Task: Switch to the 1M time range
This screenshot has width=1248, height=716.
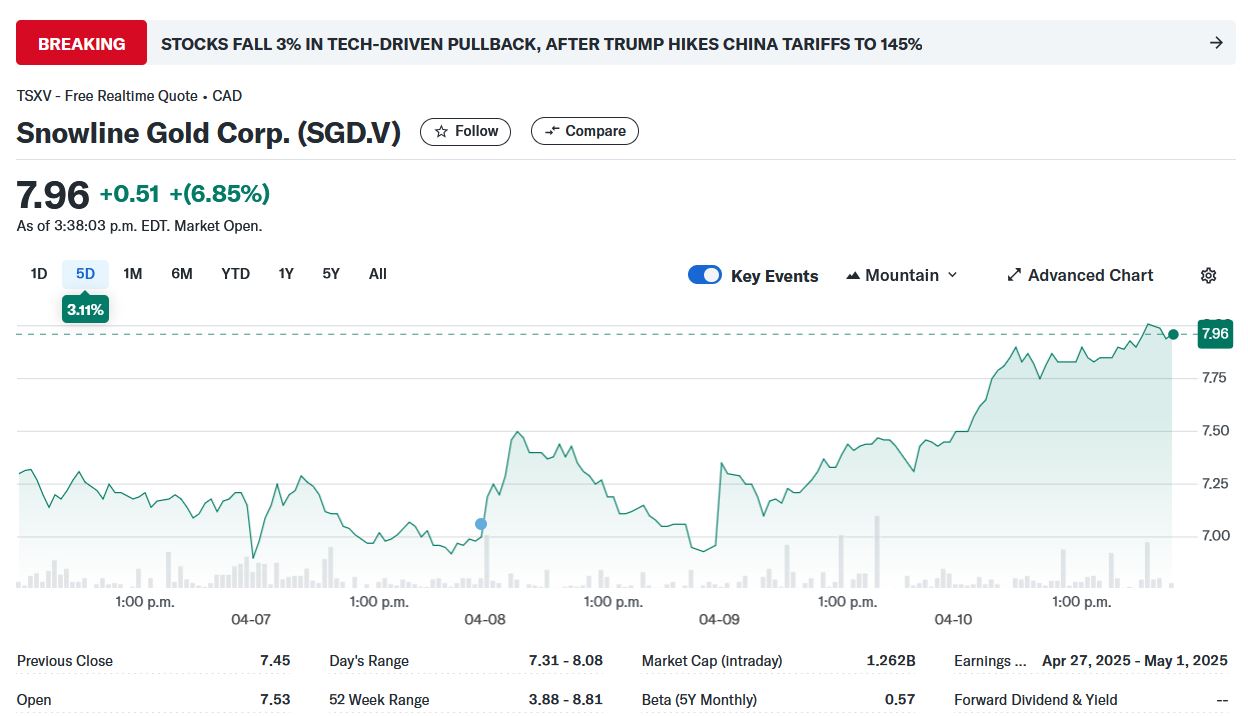Action: pyautogui.click(x=133, y=274)
